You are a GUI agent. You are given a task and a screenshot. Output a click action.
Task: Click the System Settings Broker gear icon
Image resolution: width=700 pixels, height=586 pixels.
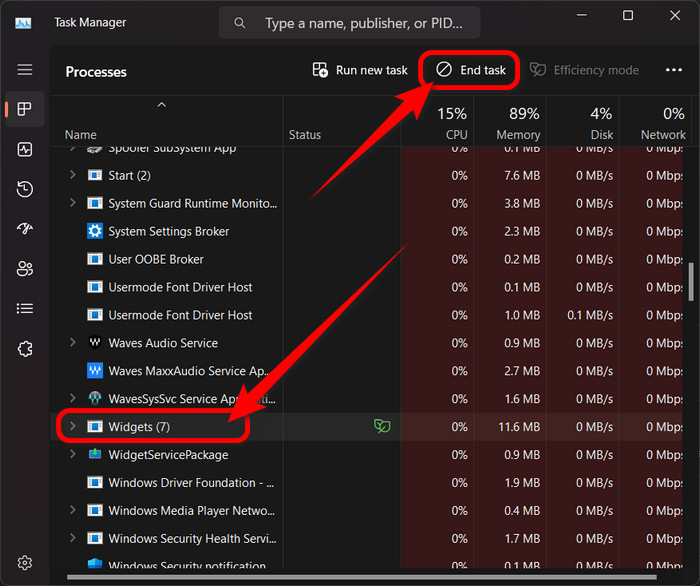click(x=95, y=231)
